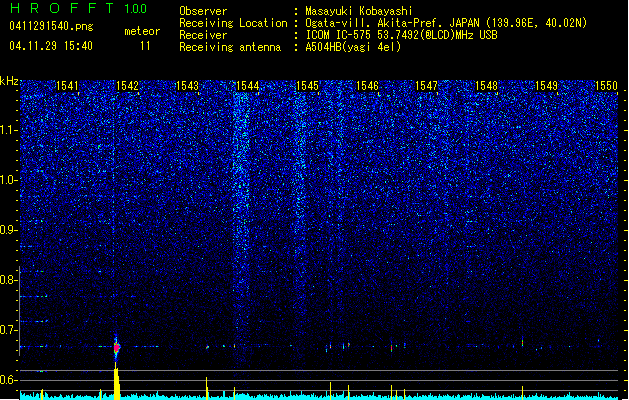The height and width of the screenshot is (400, 629).
Task: Click the 'Observer' field label
Action: click(203, 11)
